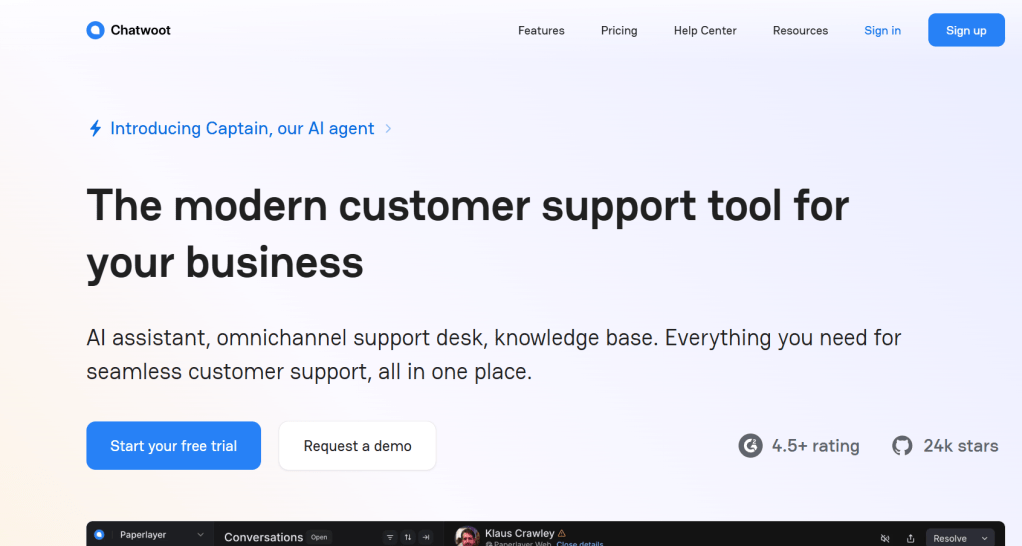Click the G2 rating badge icon
1022x546 pixels.
(x=750, y=446)
